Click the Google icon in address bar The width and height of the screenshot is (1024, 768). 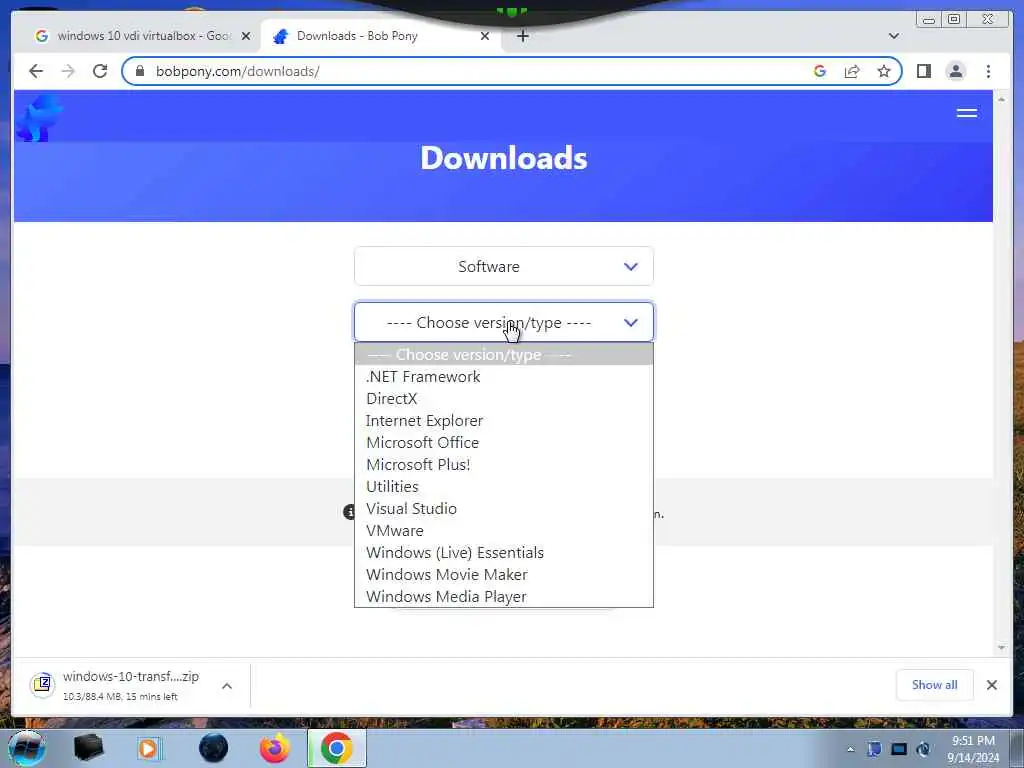tap(820, 71)
